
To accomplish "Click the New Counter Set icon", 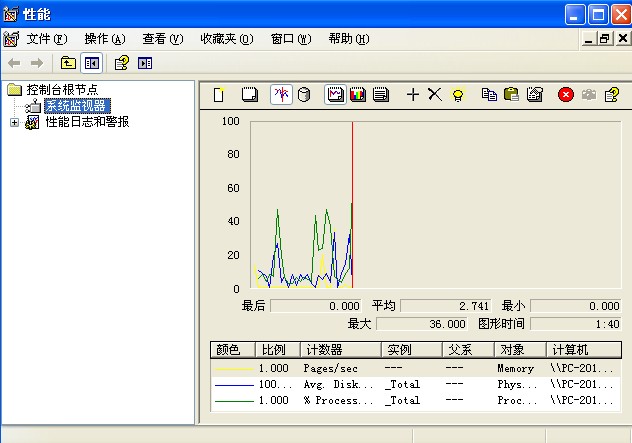I will [220, 94].
